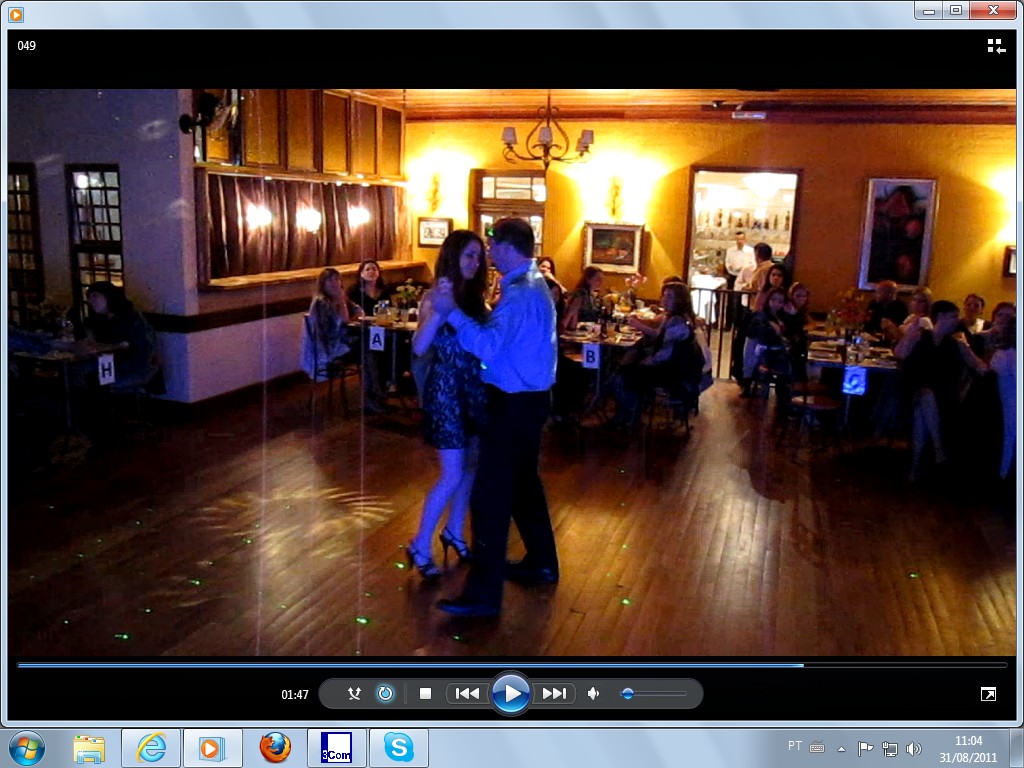
Task: Show hidden system tray icons
Action: pyautogui.click(x=841, y=748)
